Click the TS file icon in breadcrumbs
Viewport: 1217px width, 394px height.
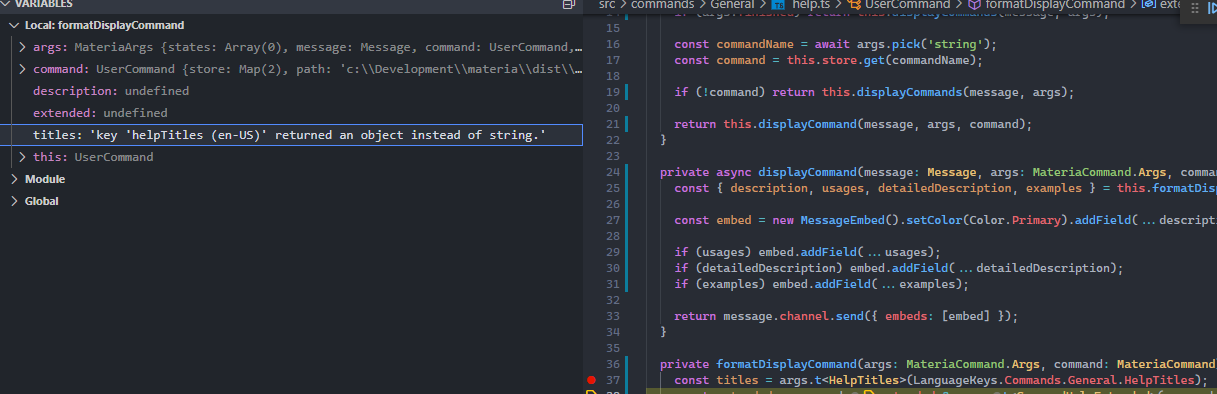click(779, 5)
